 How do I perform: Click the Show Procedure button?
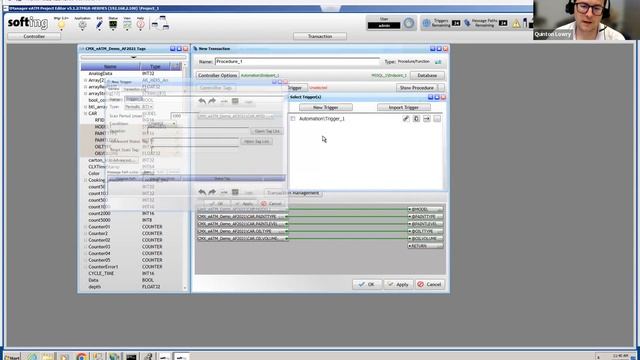pyautogui.click(x=417, y=88)
